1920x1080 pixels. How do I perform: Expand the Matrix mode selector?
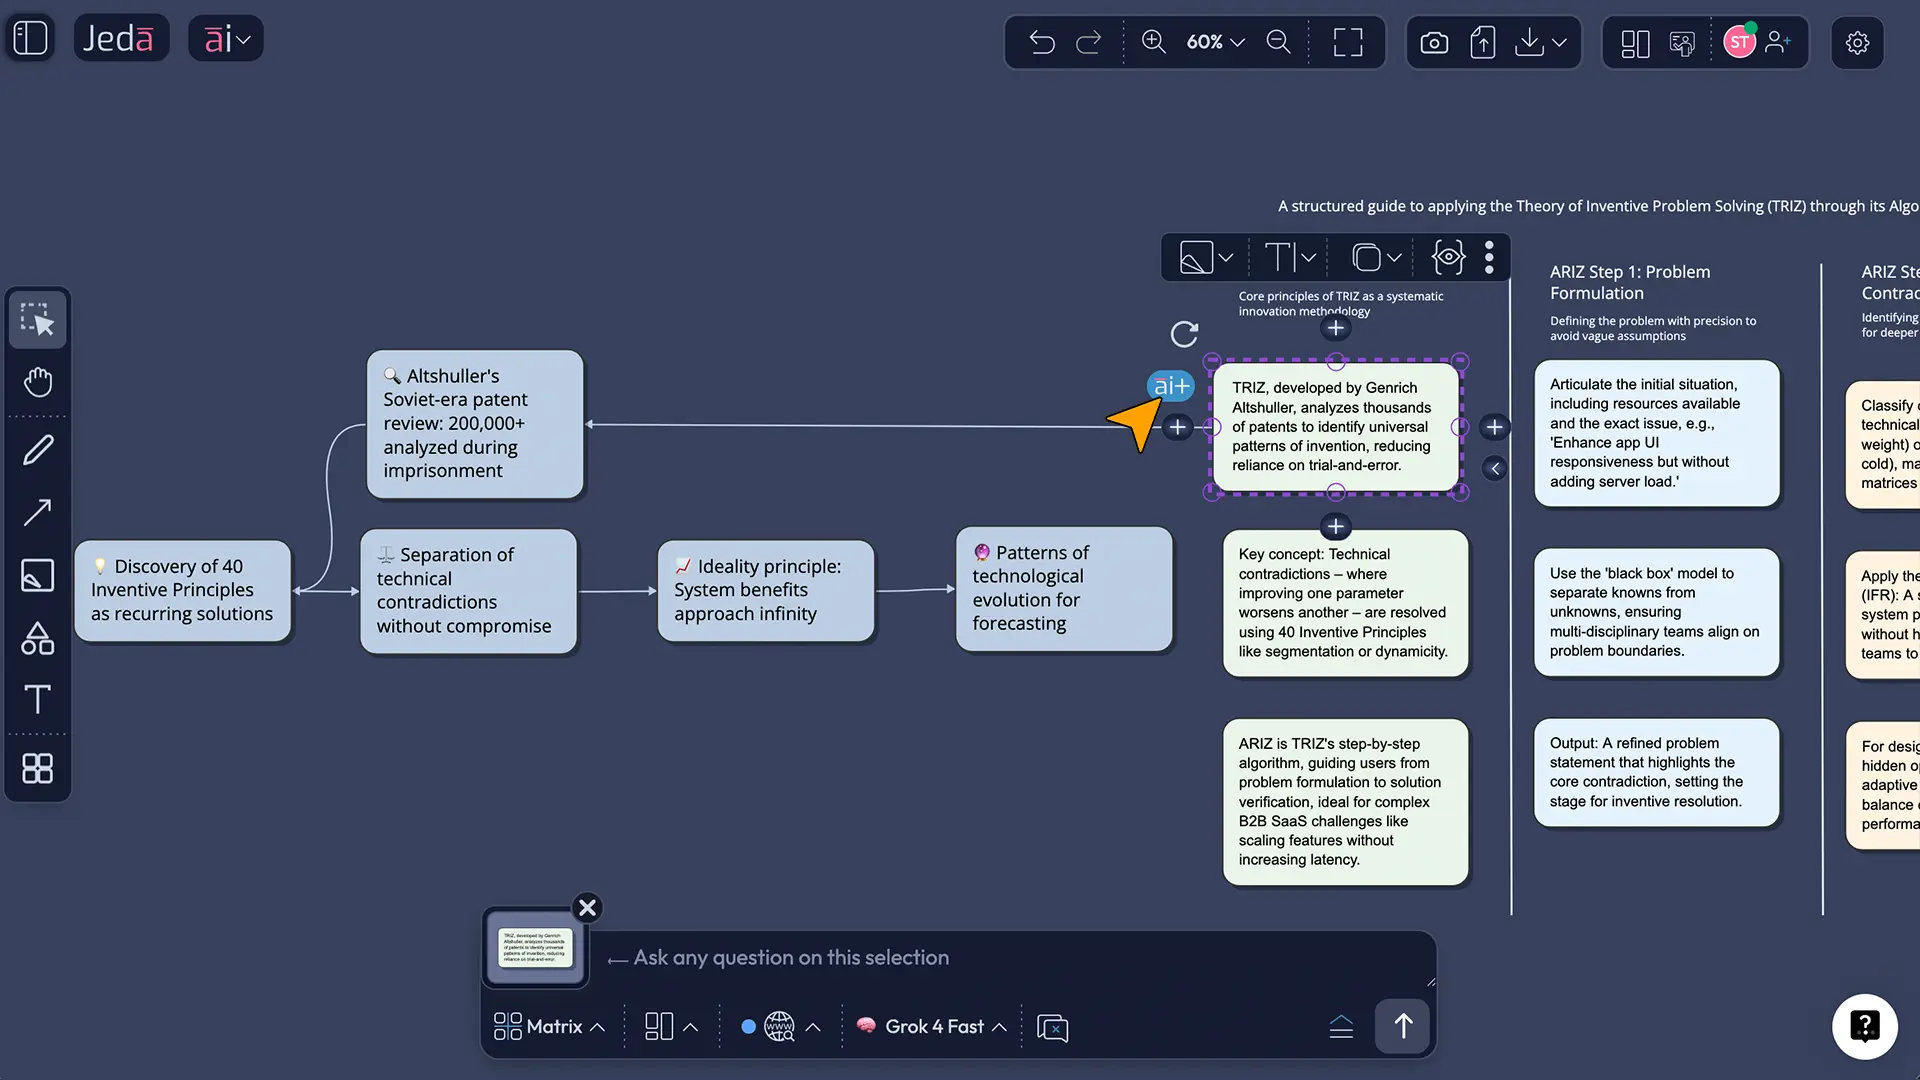[547, 1026]
